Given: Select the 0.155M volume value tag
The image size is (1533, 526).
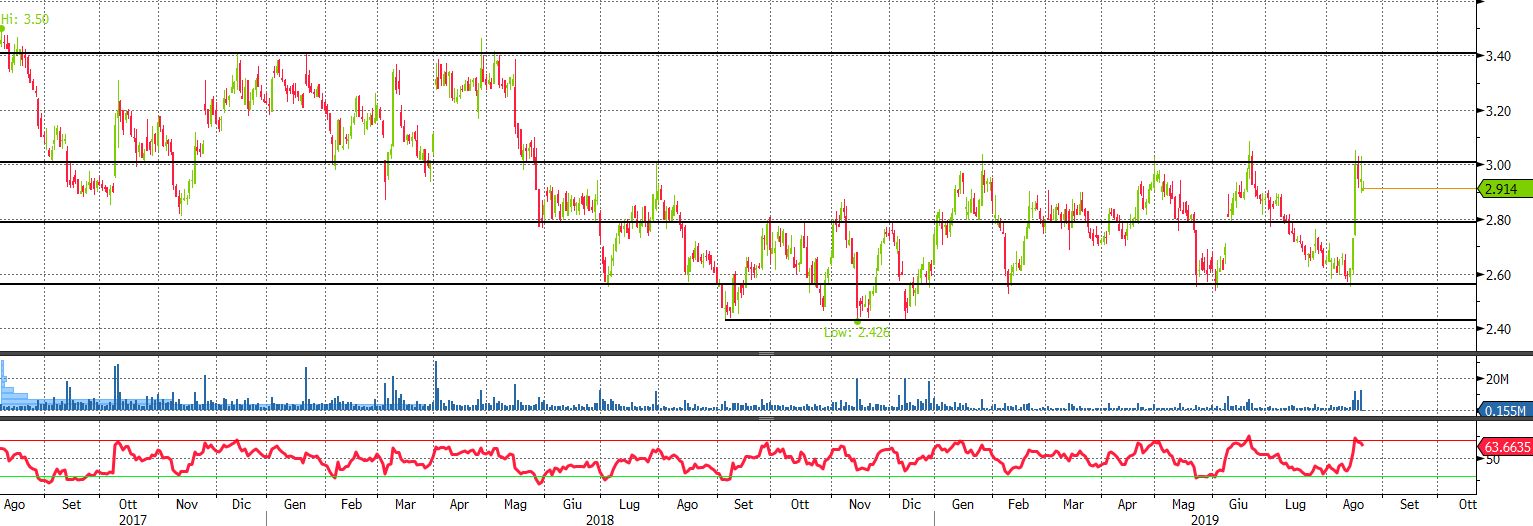Looking at the screenshot, I should 1503,411.
